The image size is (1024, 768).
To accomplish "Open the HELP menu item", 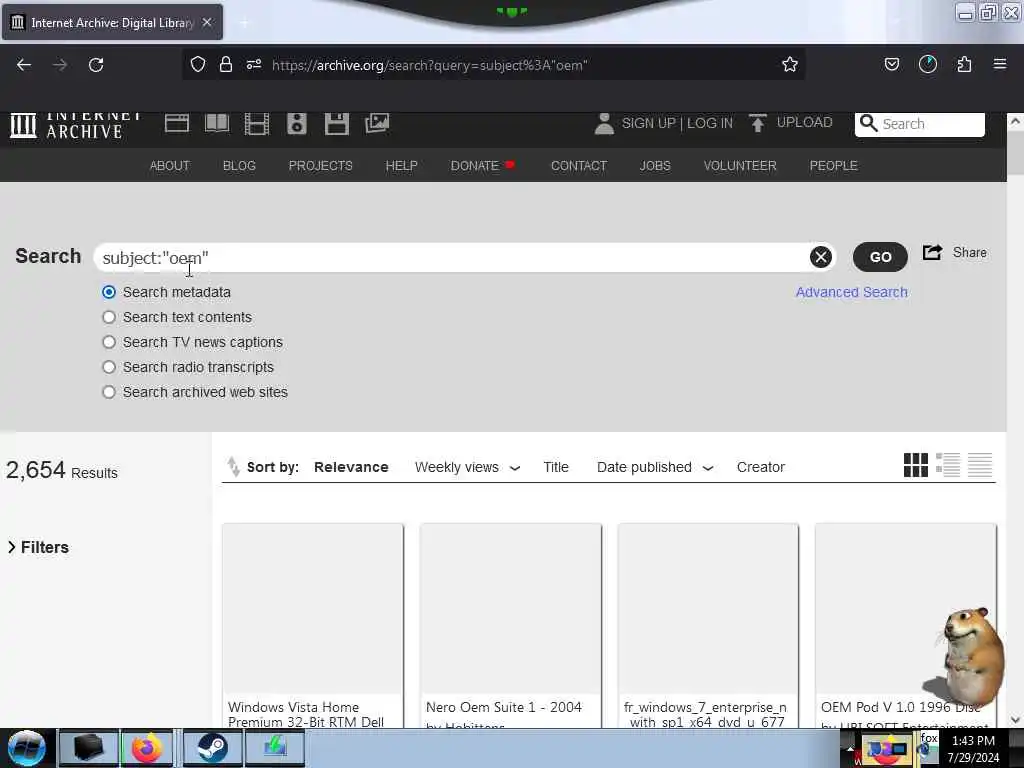I will 401,166.
